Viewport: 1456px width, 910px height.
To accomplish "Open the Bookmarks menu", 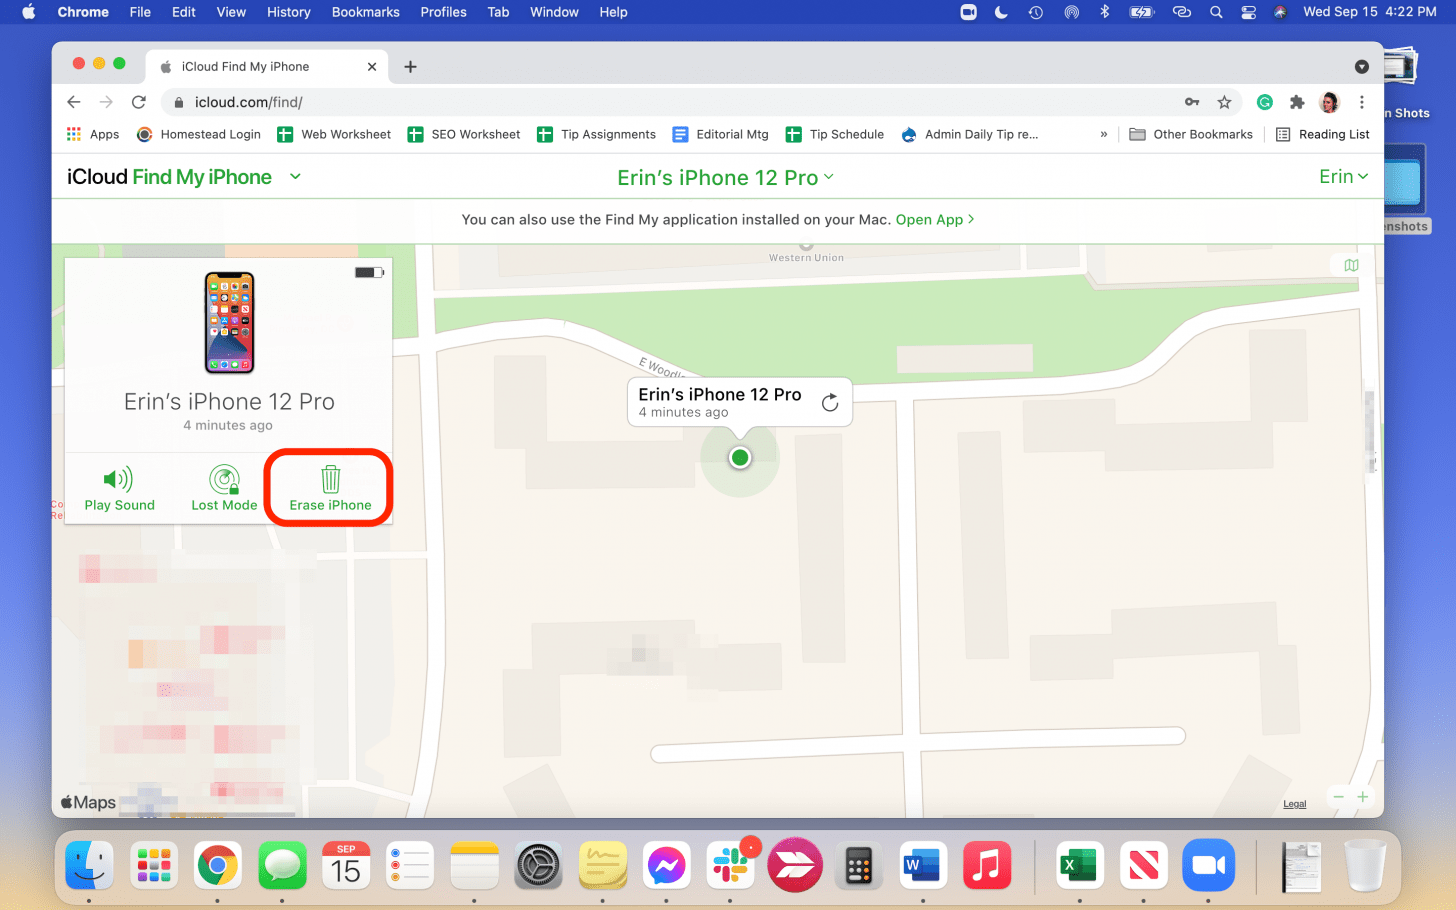I will pos(366,12).
